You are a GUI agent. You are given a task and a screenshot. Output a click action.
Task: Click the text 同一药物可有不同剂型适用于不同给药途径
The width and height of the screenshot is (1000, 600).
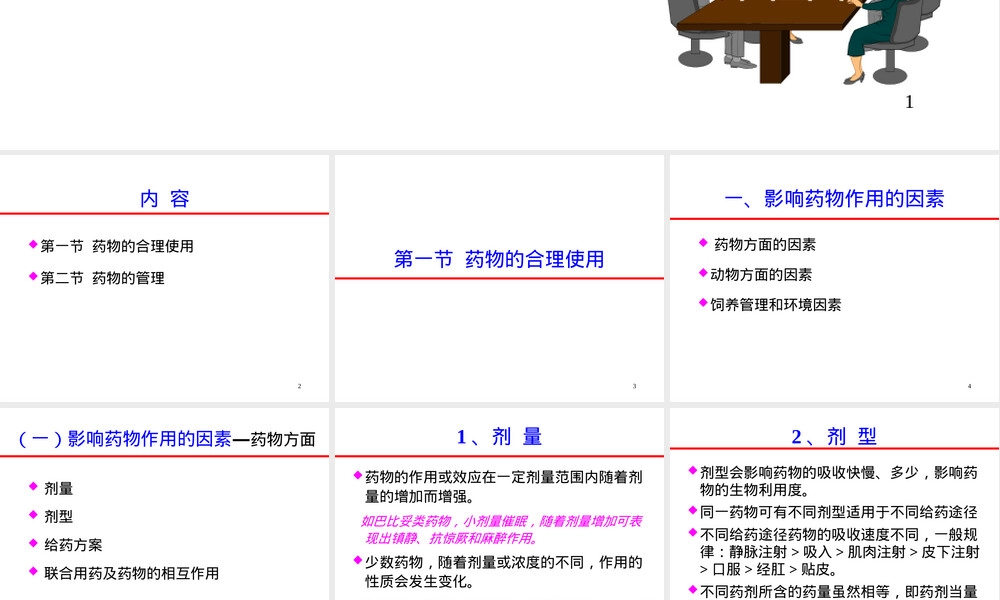point(839,512)
